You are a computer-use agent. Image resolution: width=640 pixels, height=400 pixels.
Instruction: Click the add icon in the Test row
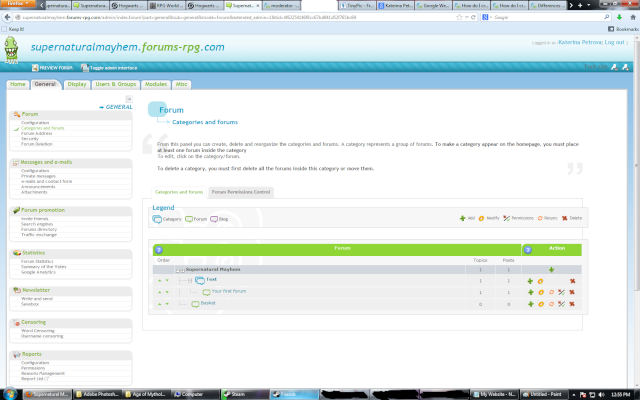pyautogui.click(x=530, y=281)
